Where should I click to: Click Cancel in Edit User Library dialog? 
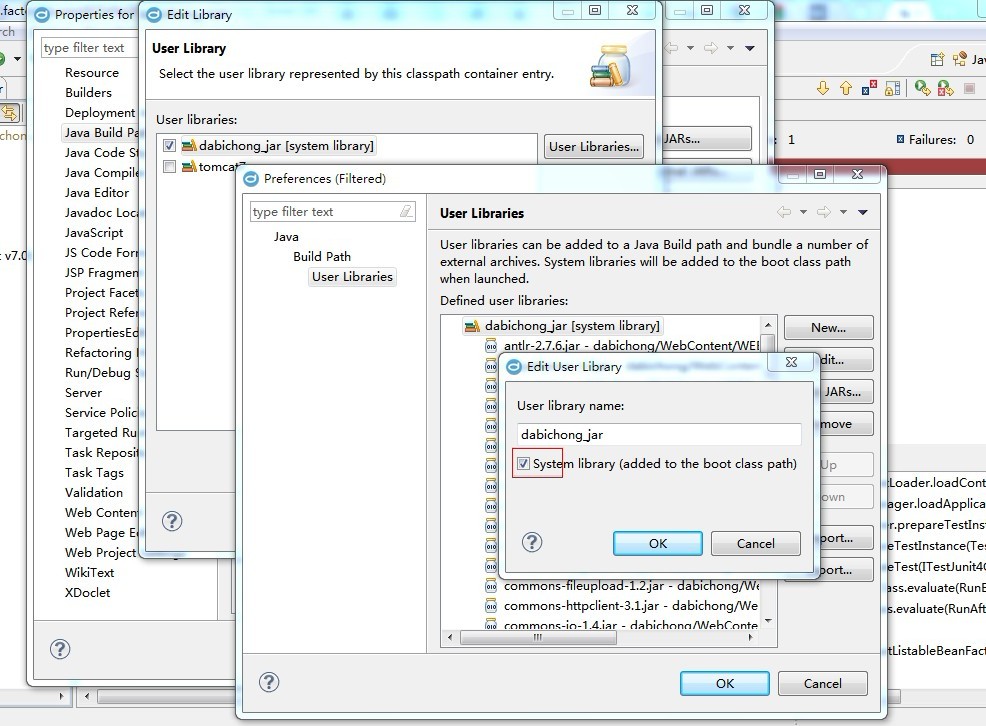point(756,543)
